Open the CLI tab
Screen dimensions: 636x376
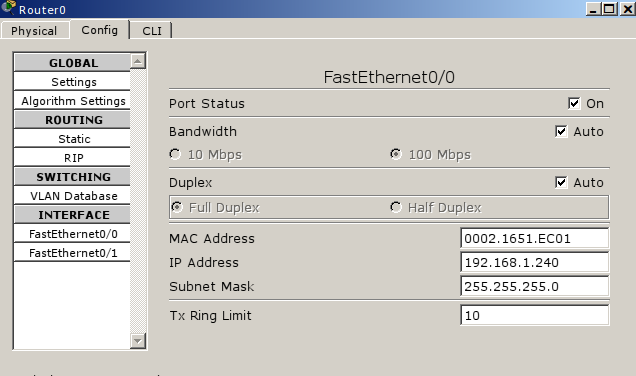tap(152, 31)
